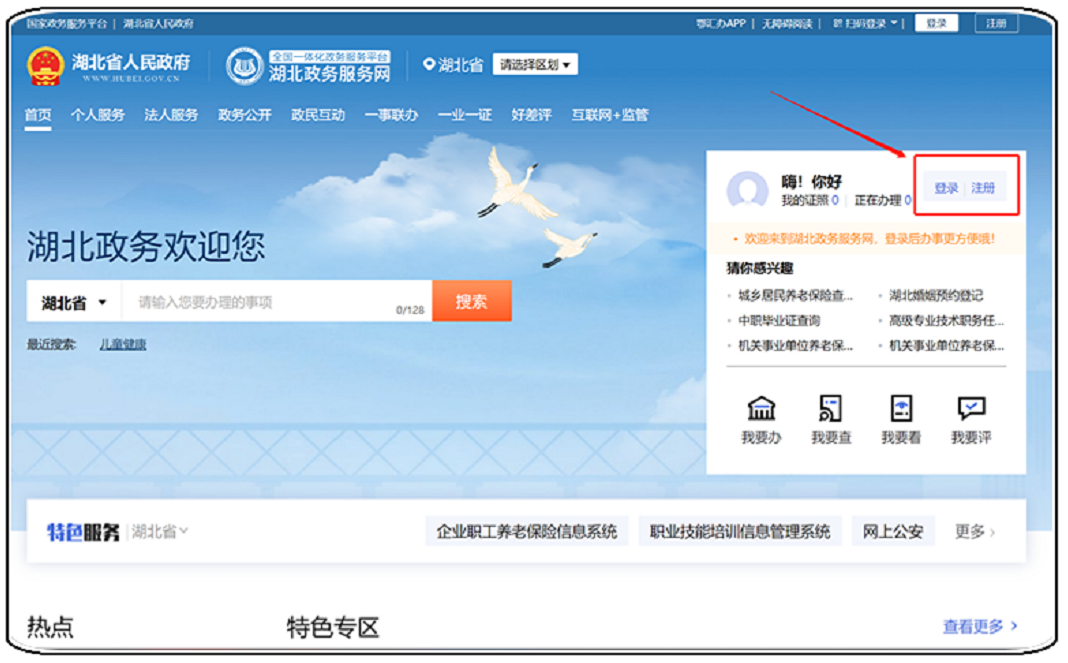This screenshot has height=663, width=1068.
Task: Click the 登录 button in the top bar
Action: click(937, 23)
